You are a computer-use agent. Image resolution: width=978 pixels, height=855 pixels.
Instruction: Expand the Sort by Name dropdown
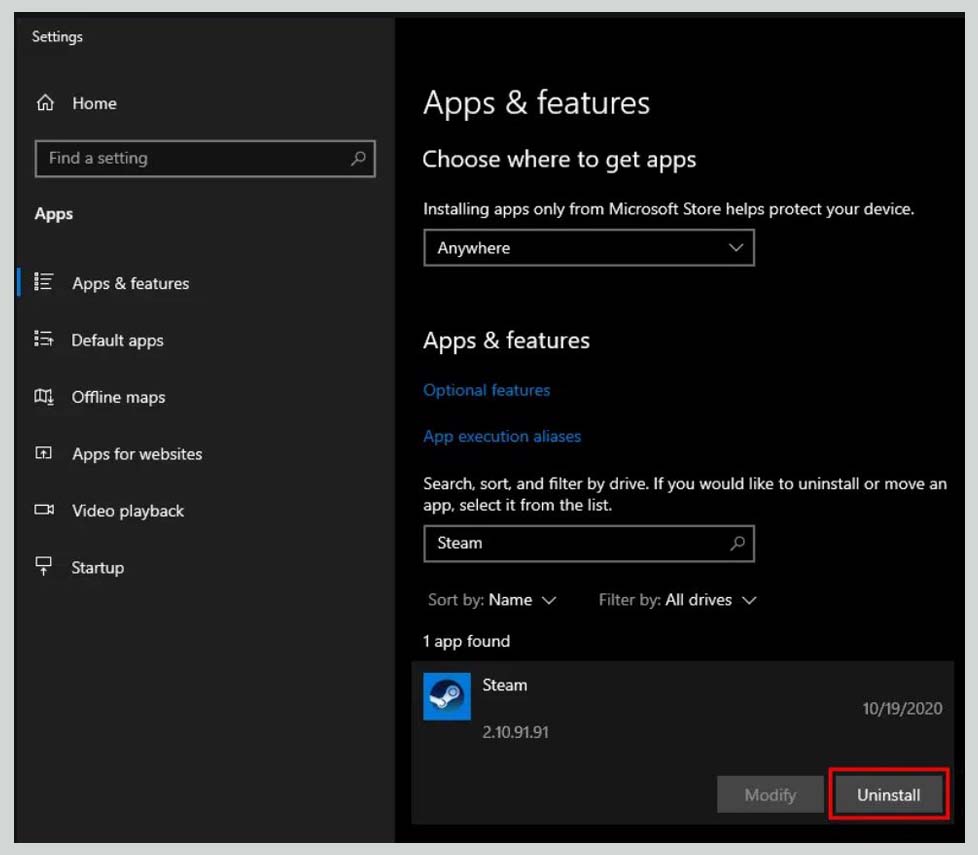pyautogui.click(x=492, y=600)
